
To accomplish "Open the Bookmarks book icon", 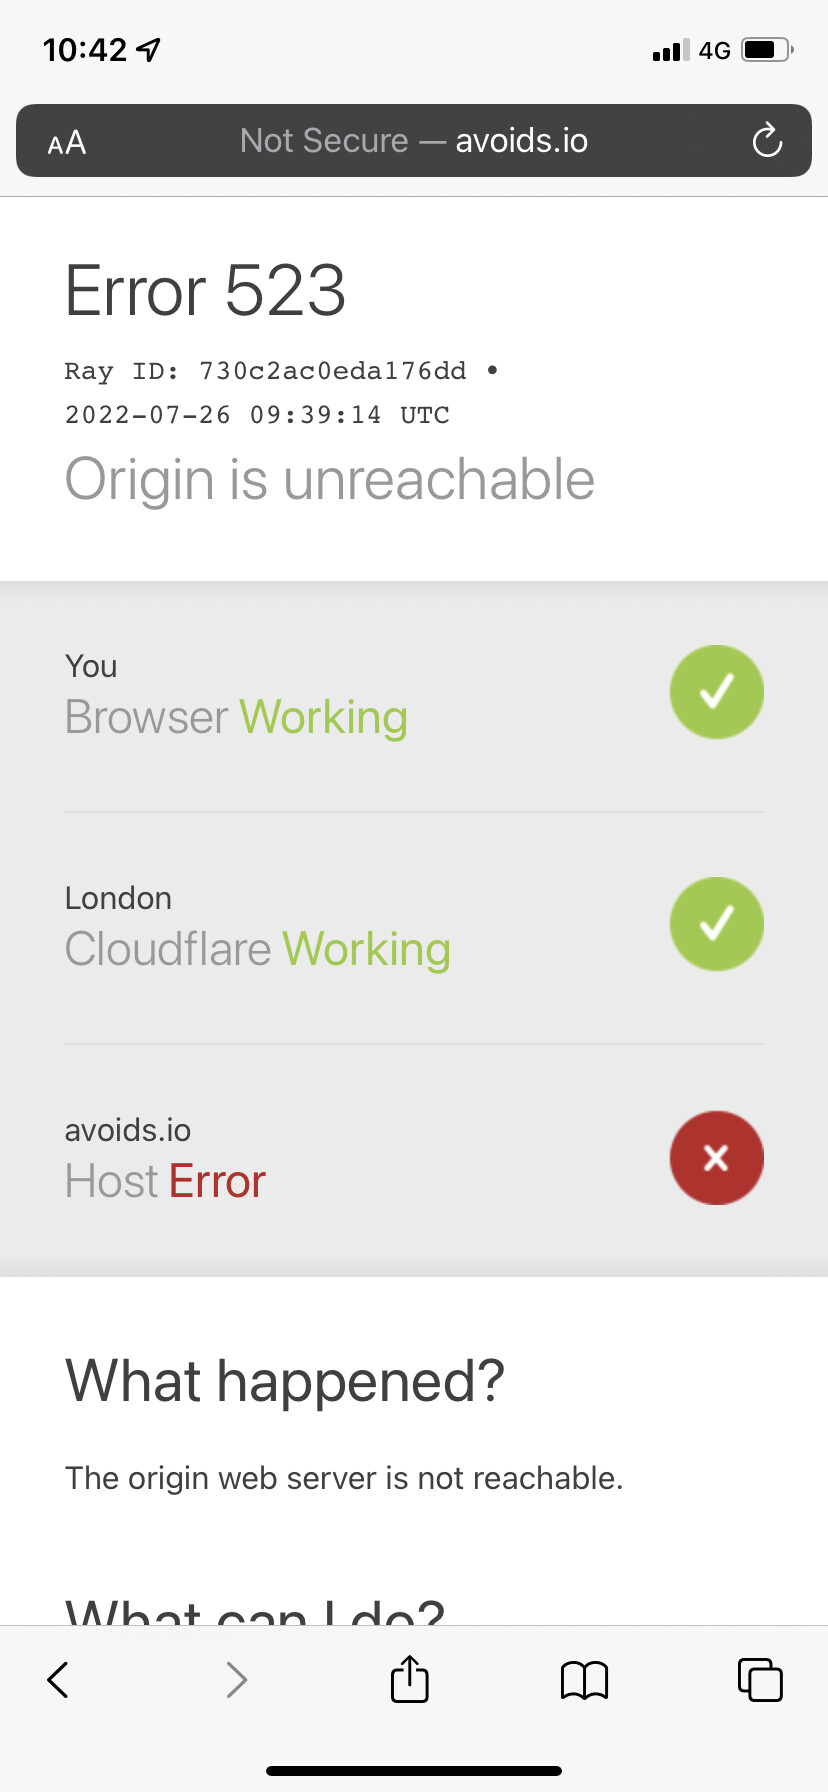I will (585, 1680).
